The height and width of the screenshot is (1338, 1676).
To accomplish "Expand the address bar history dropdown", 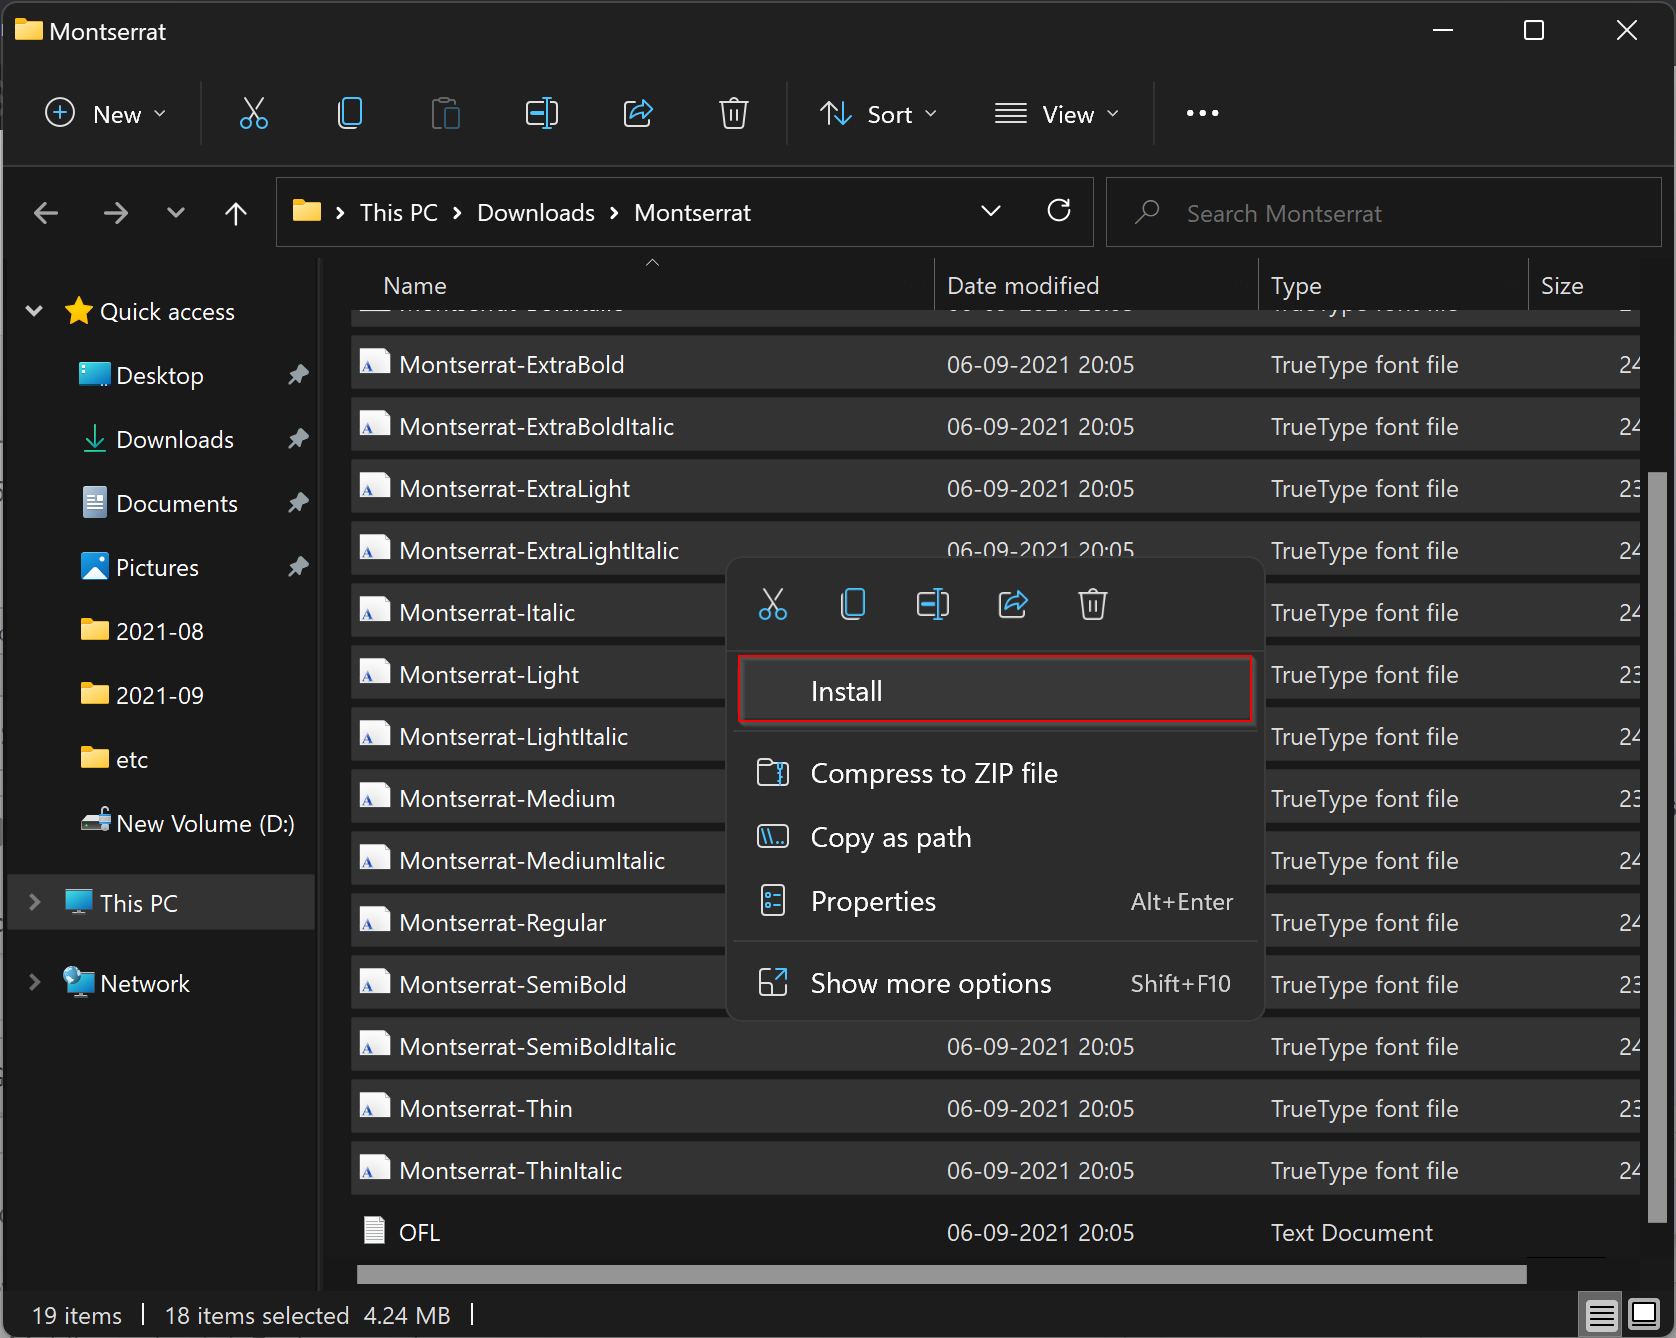I will (991, 211).
